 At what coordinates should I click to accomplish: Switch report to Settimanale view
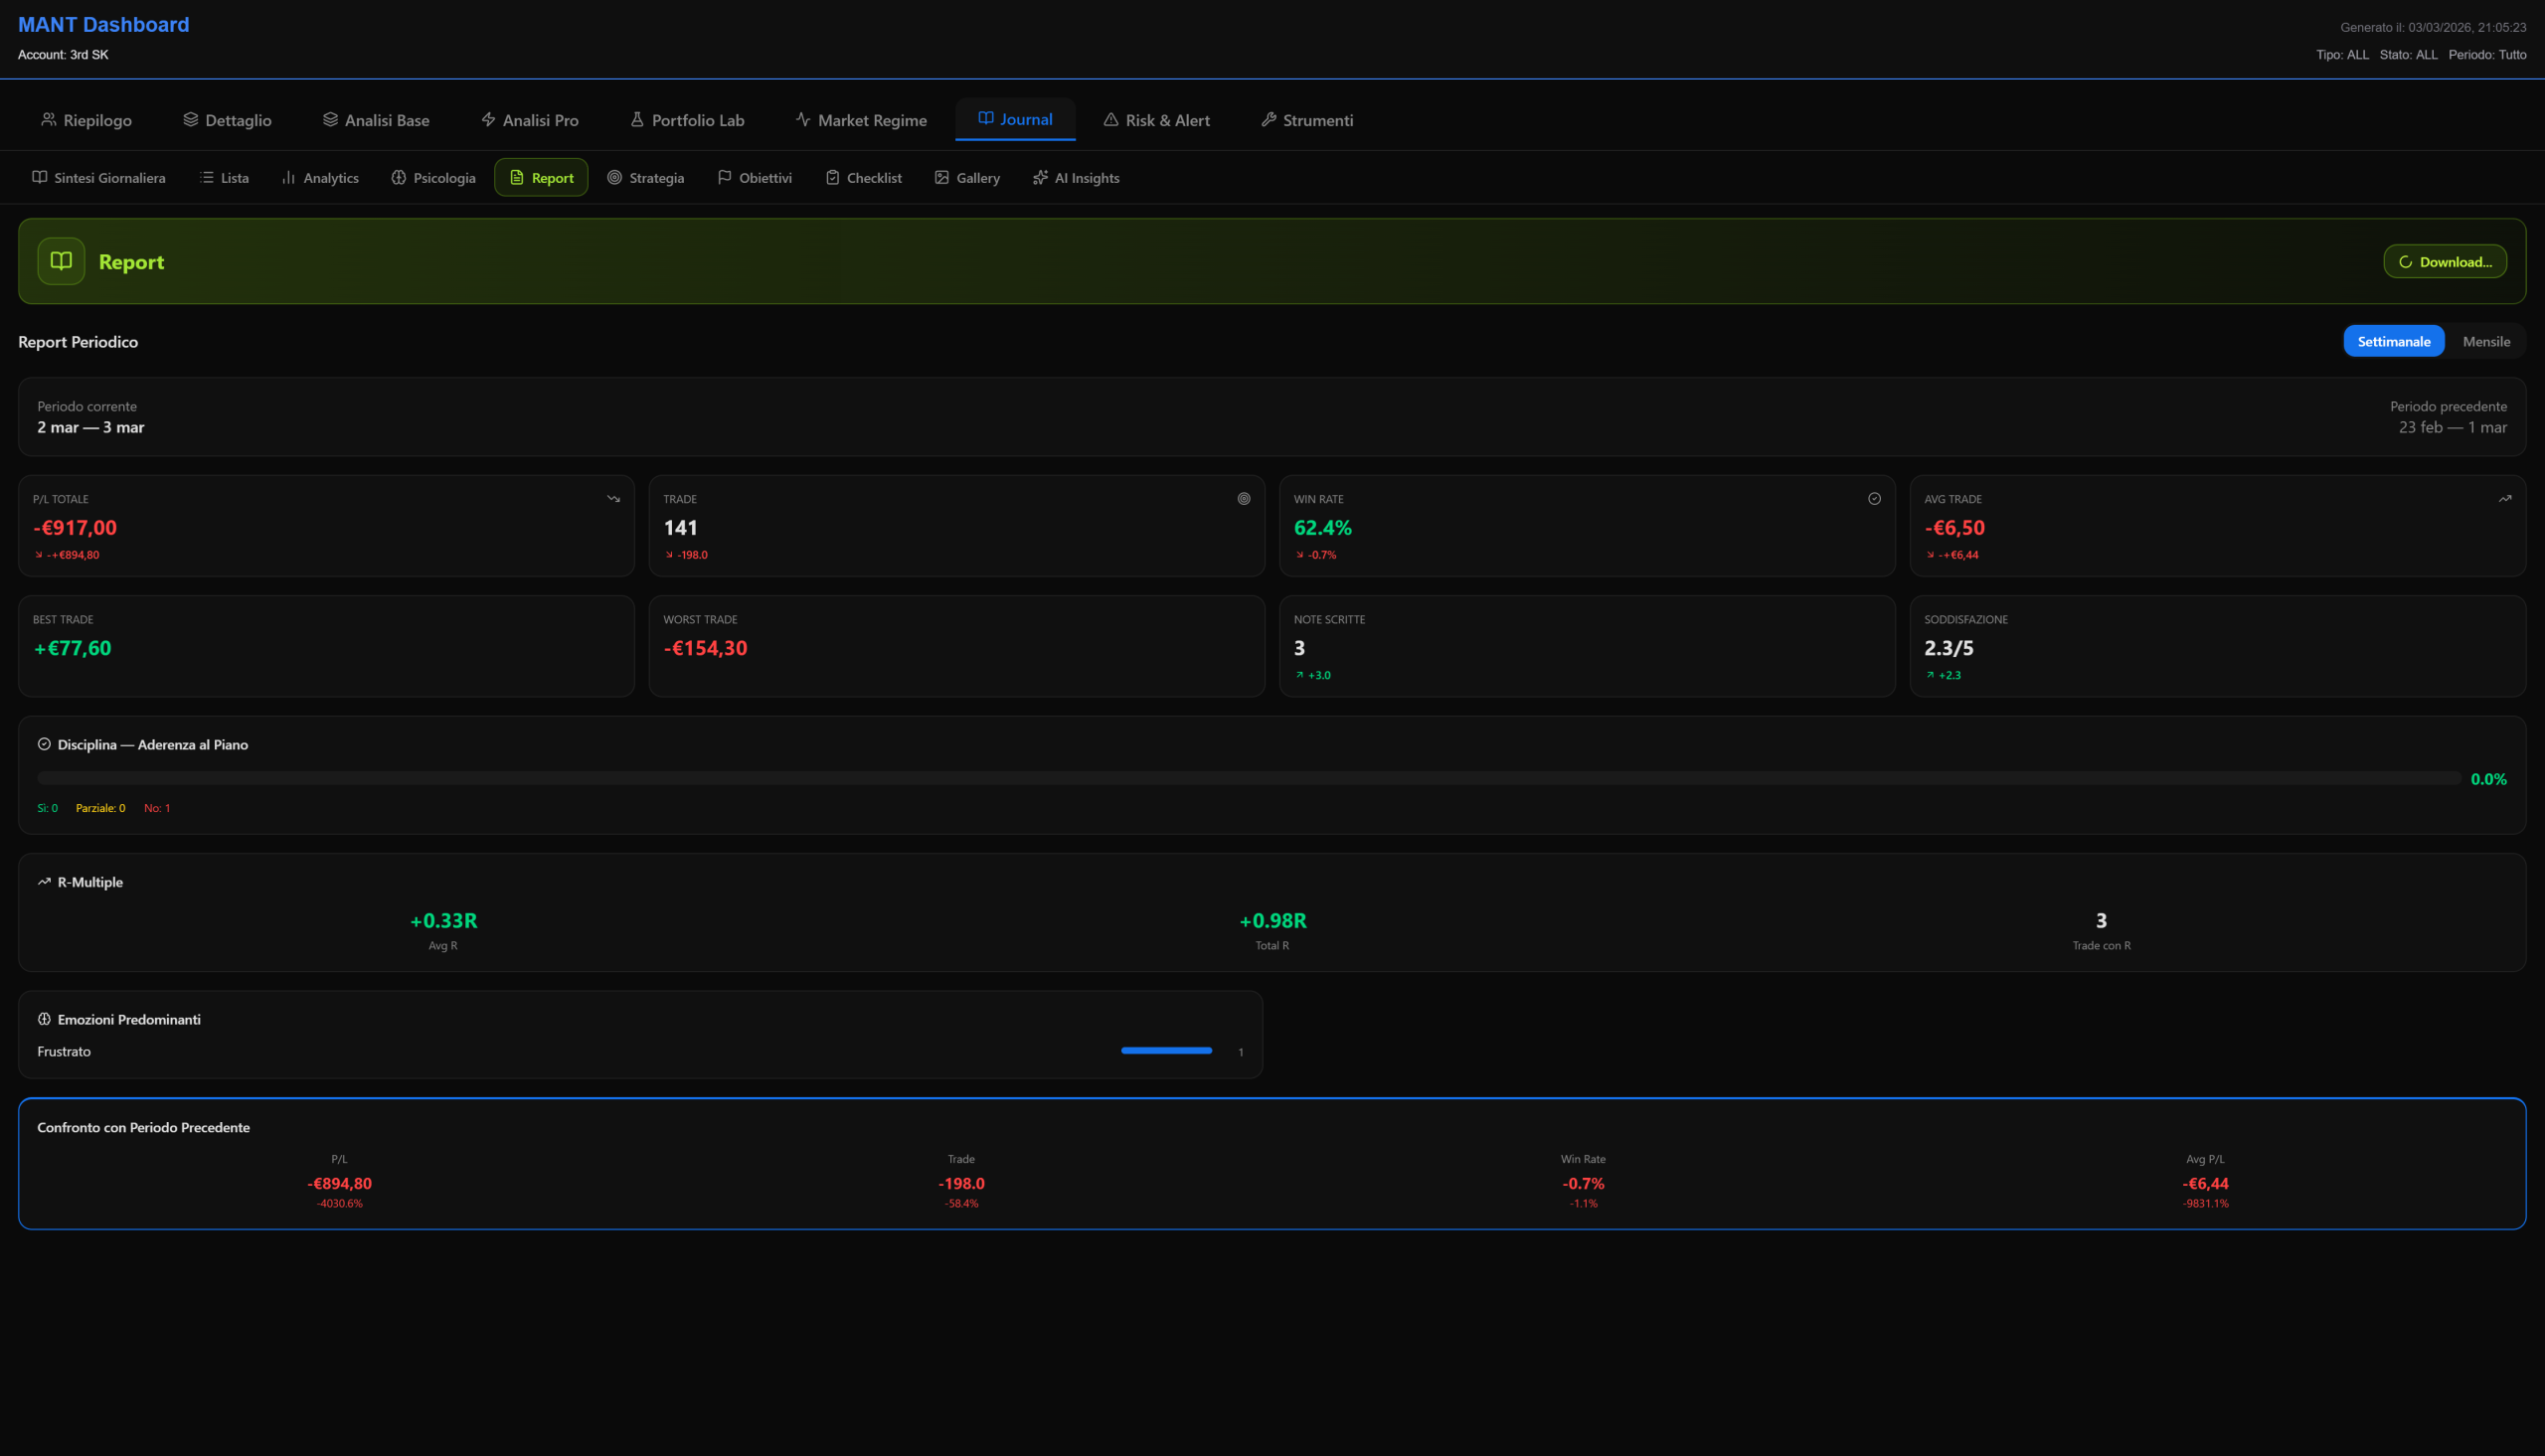(2393, 341)
